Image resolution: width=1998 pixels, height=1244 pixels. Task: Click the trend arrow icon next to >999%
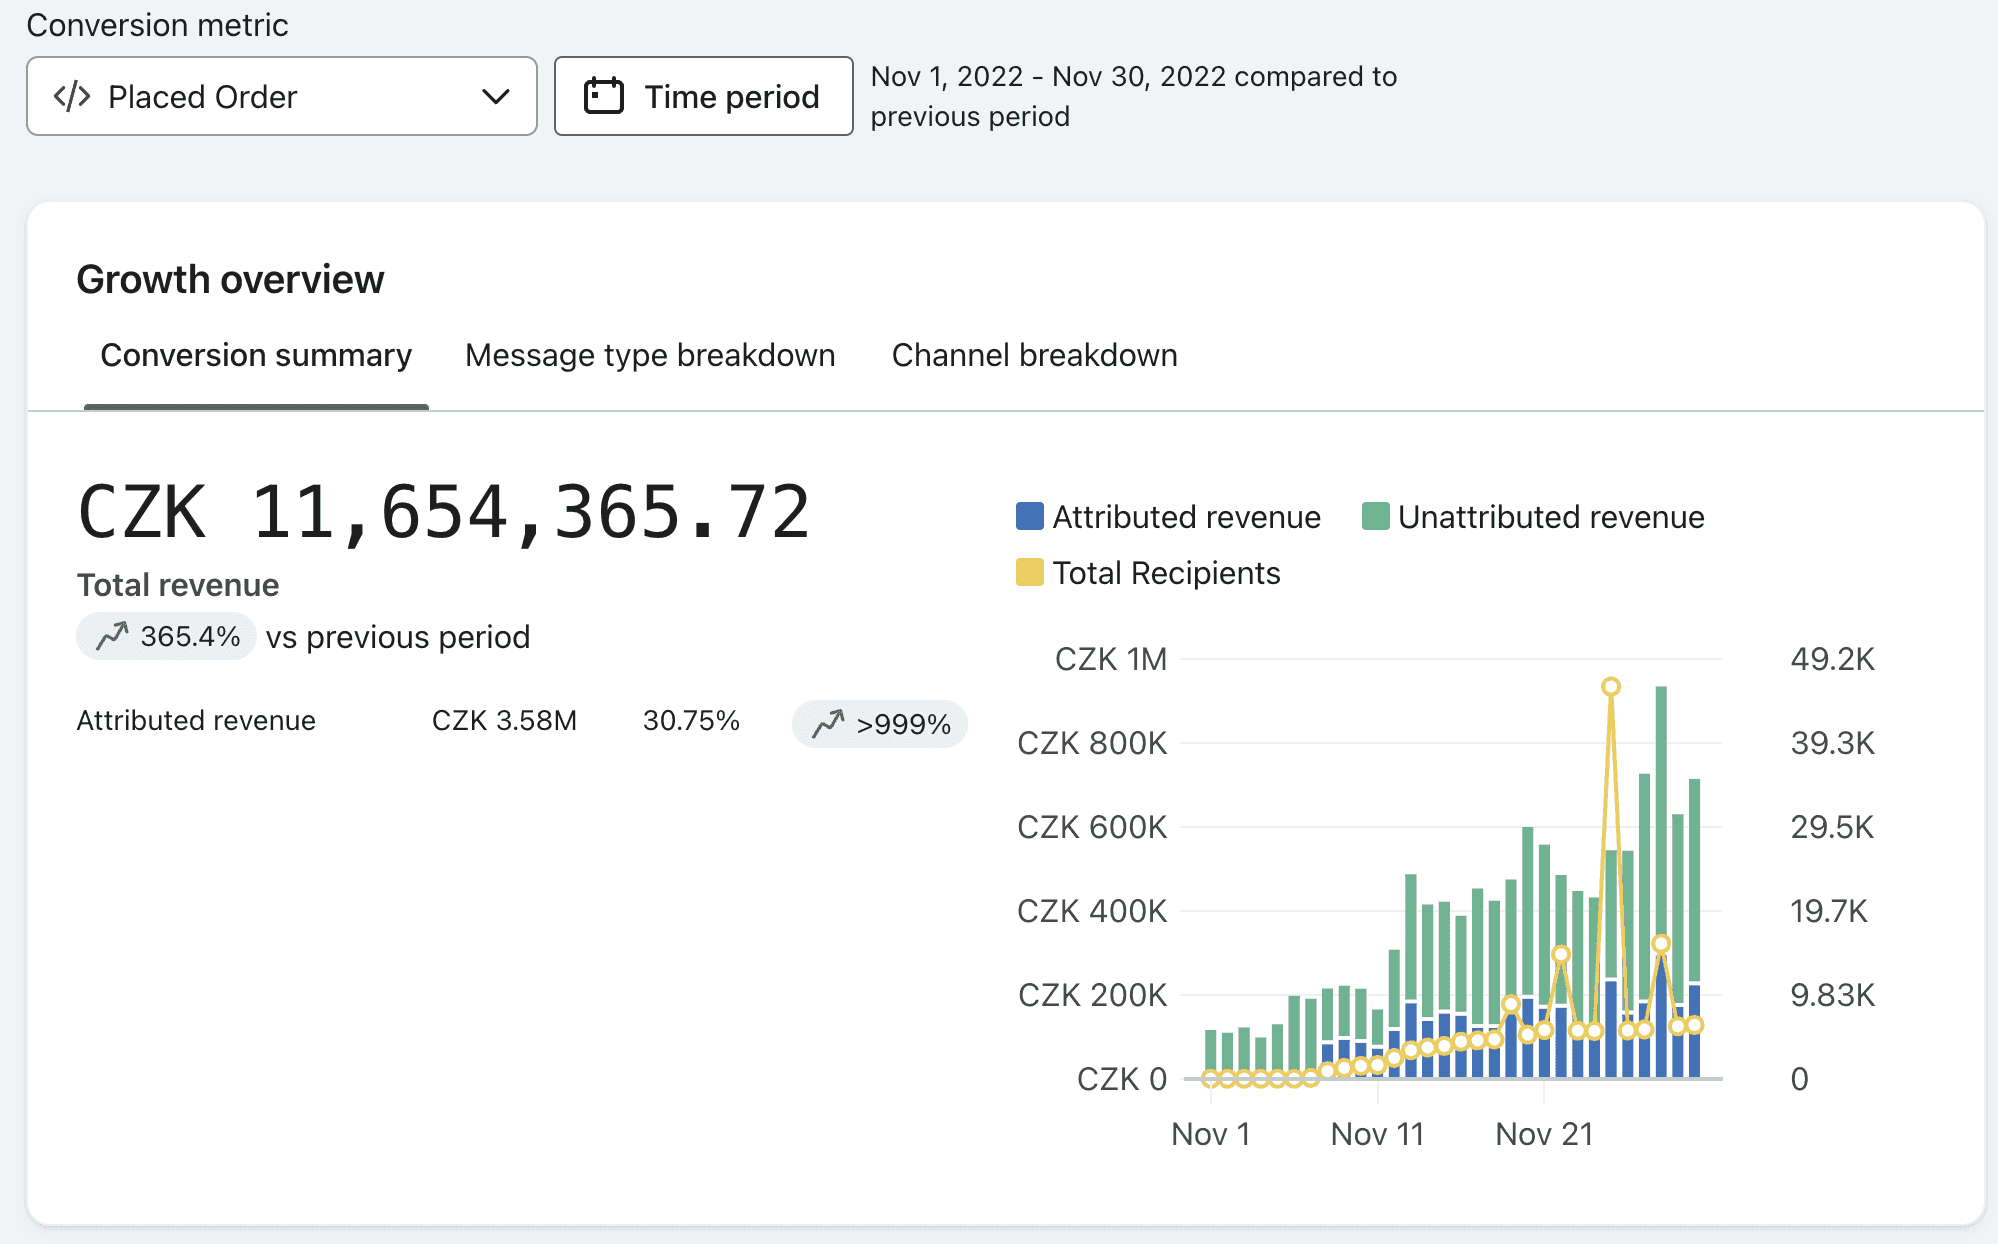point(828,724)
